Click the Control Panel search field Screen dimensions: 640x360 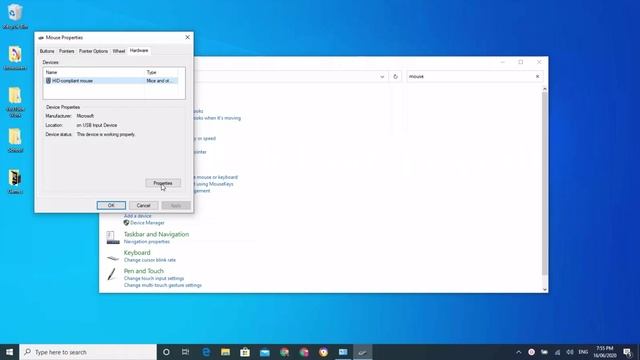coord(469,76)
